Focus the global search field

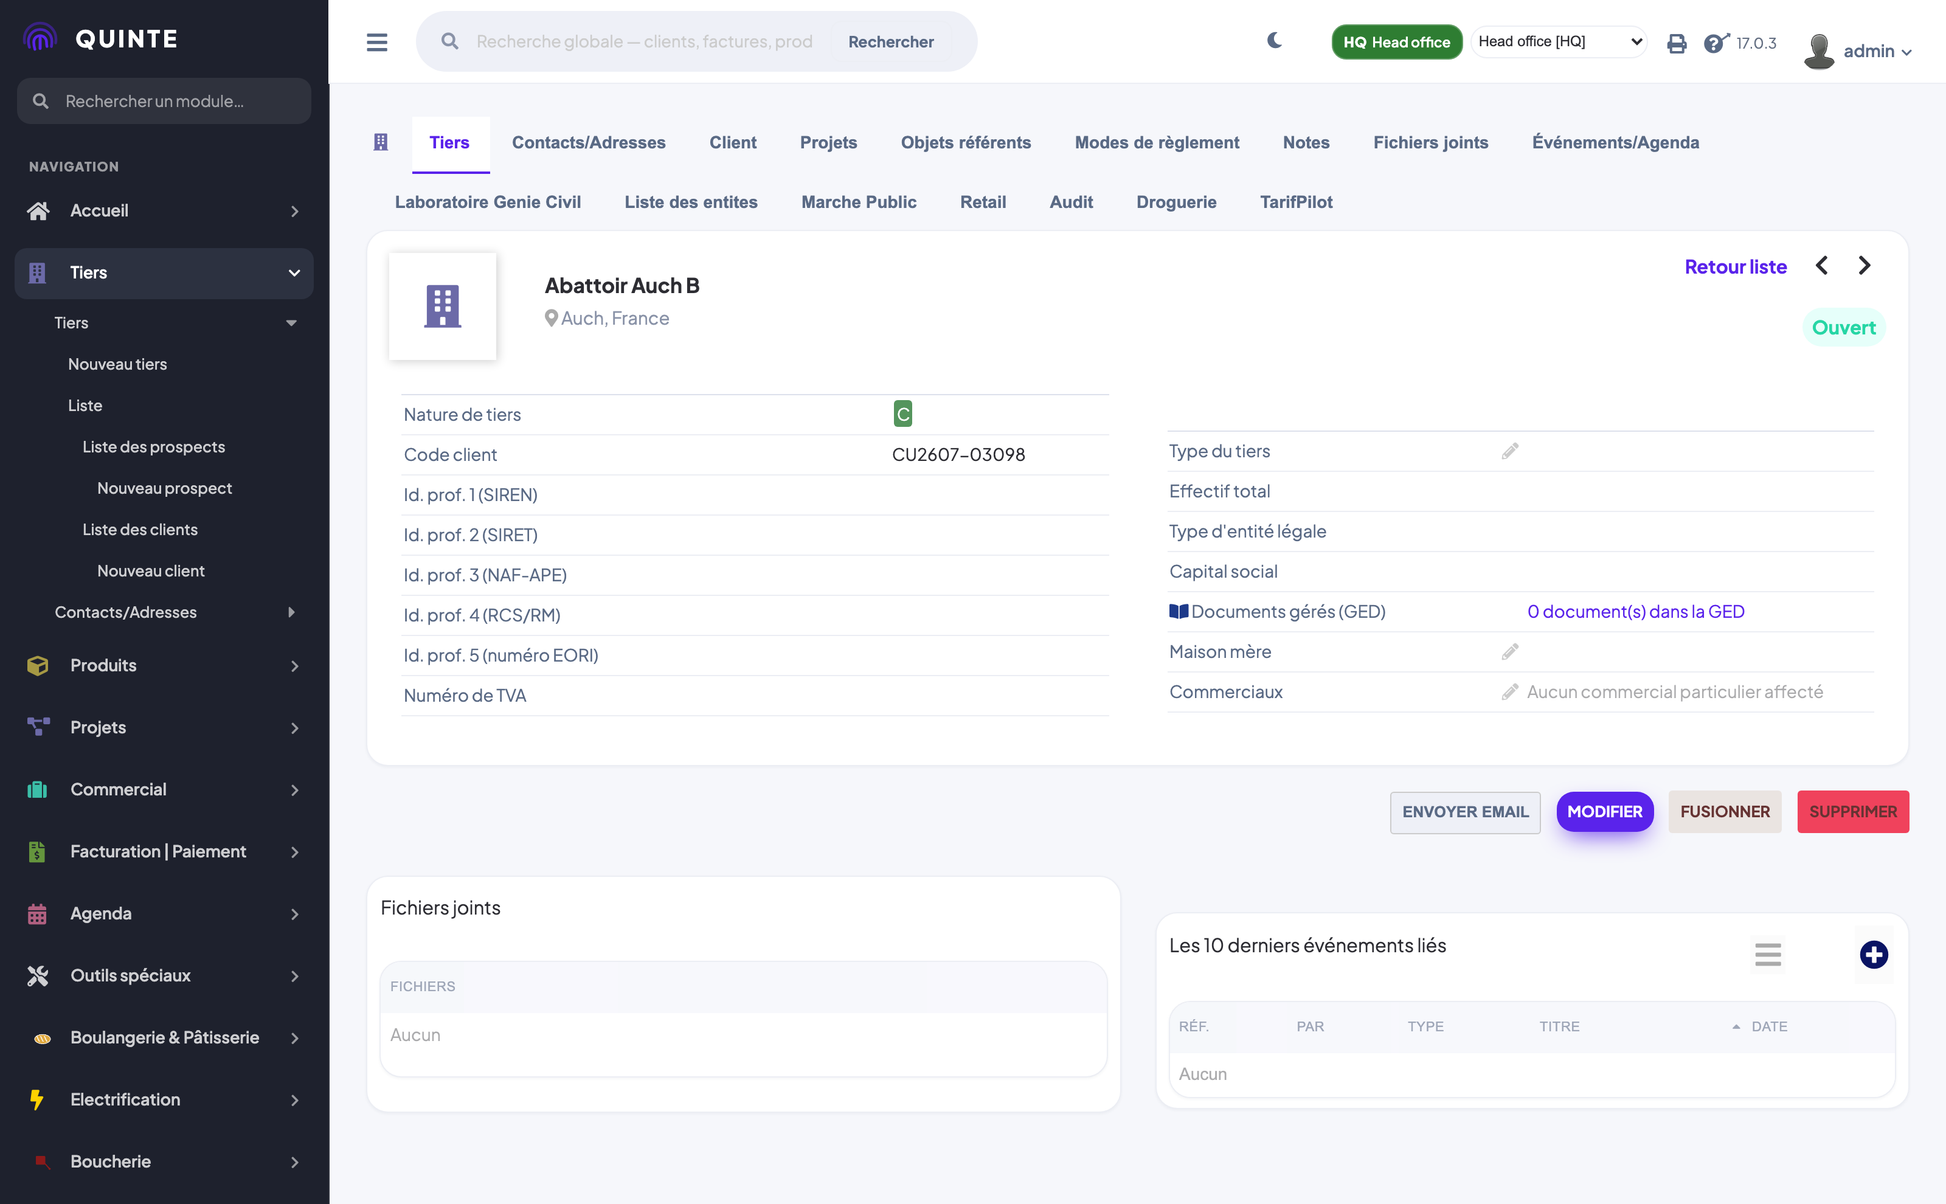click(645, 41)
